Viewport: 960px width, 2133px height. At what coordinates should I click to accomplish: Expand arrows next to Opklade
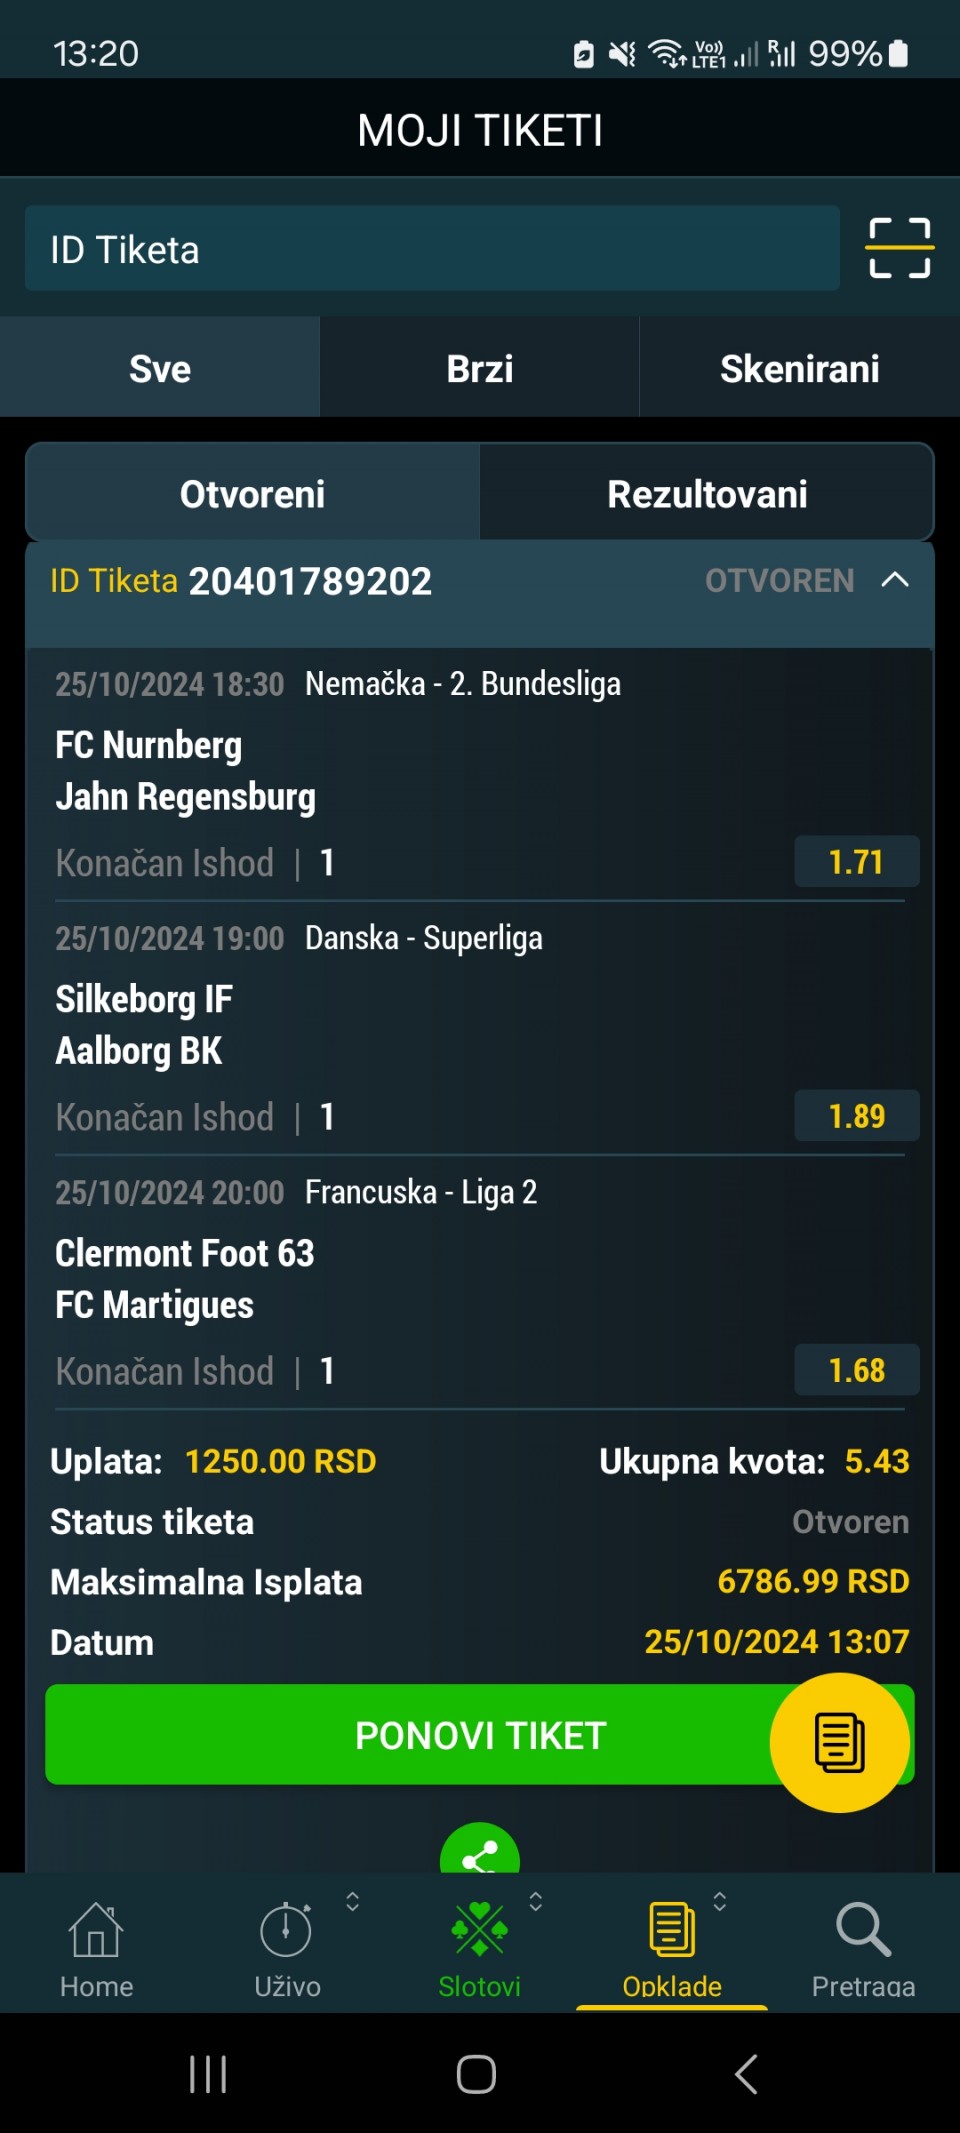(x=719, y=1901)
